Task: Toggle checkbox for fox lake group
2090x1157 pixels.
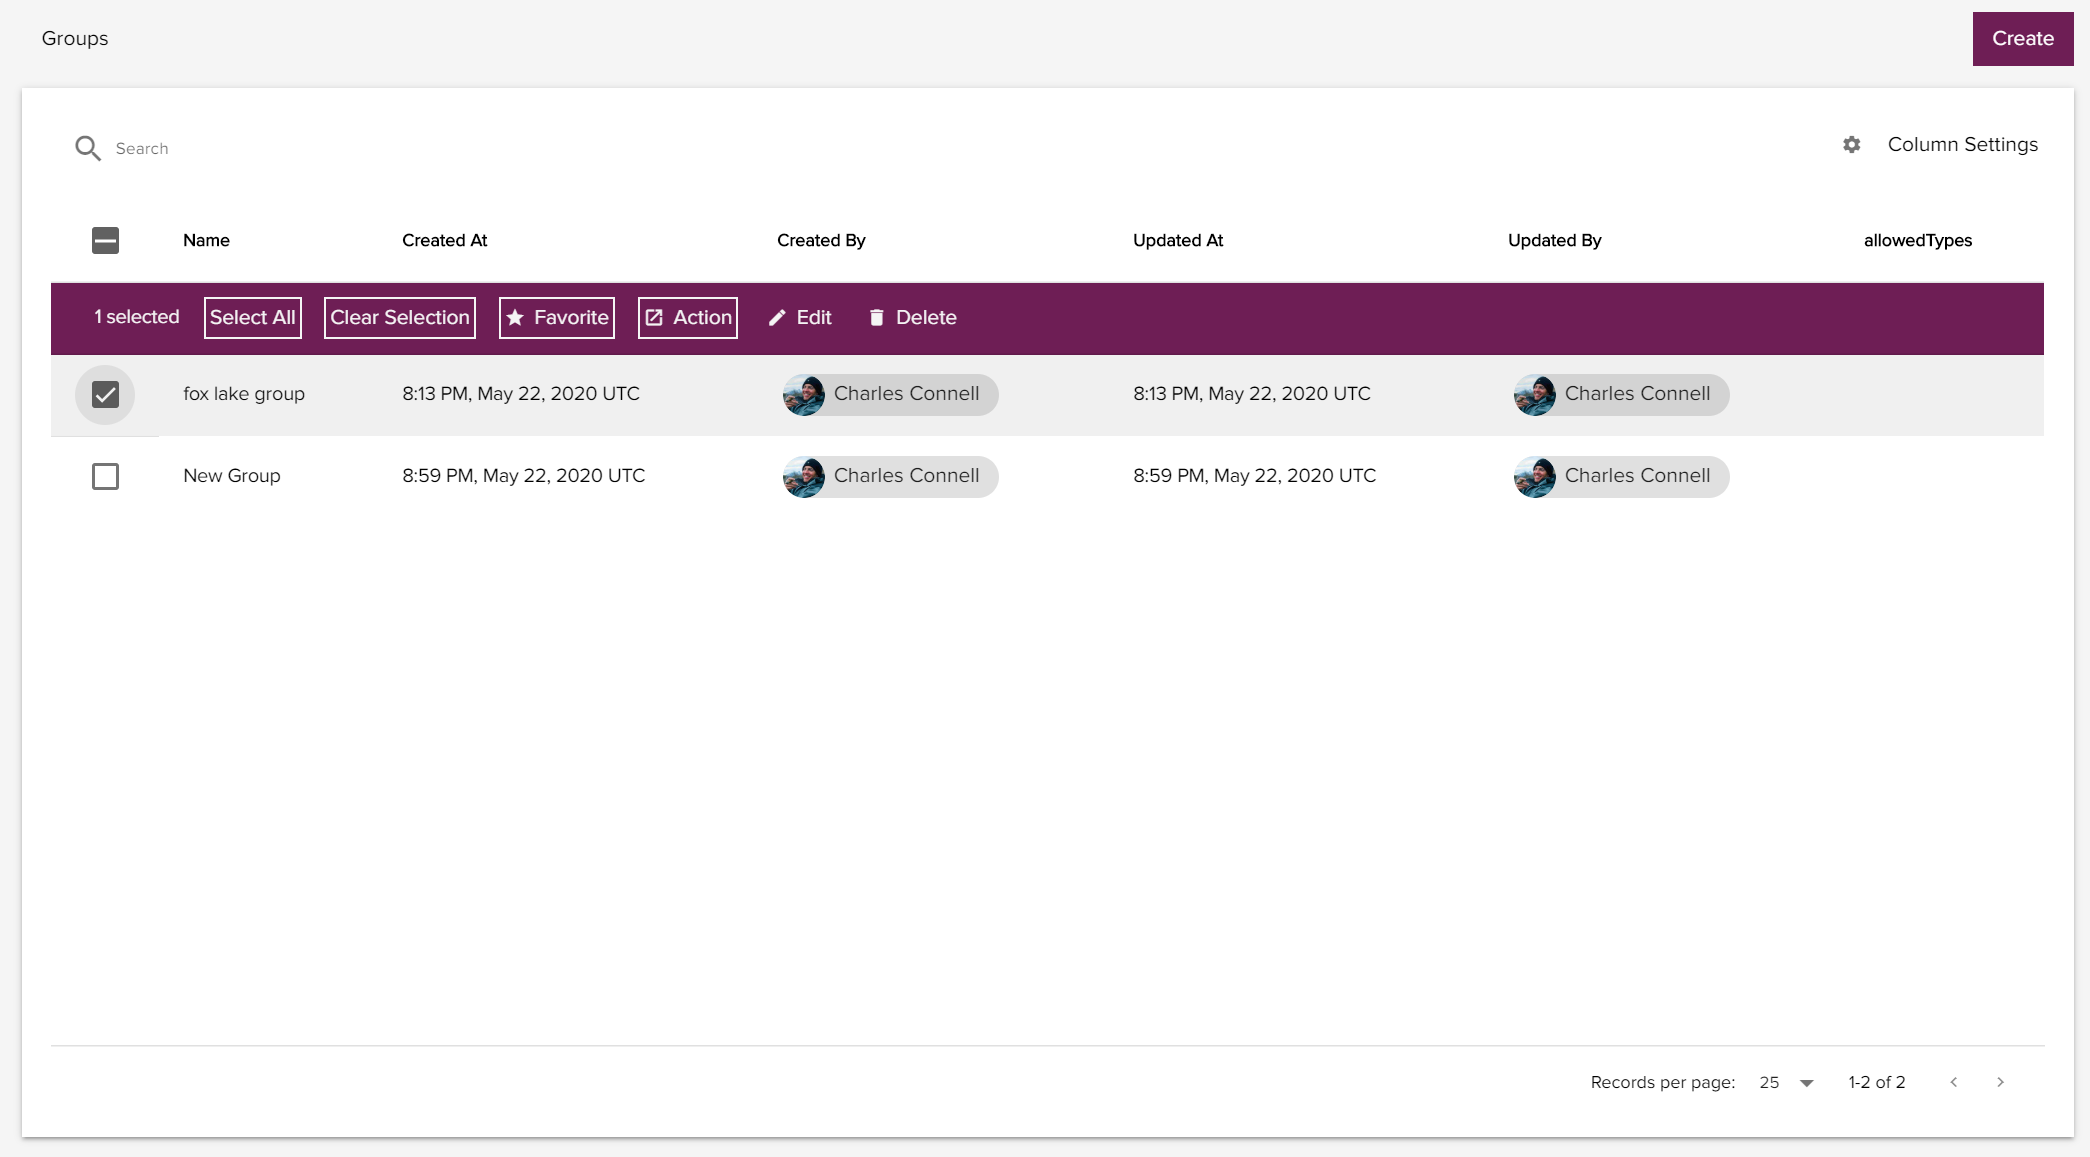Action: [x=104, y=395]
